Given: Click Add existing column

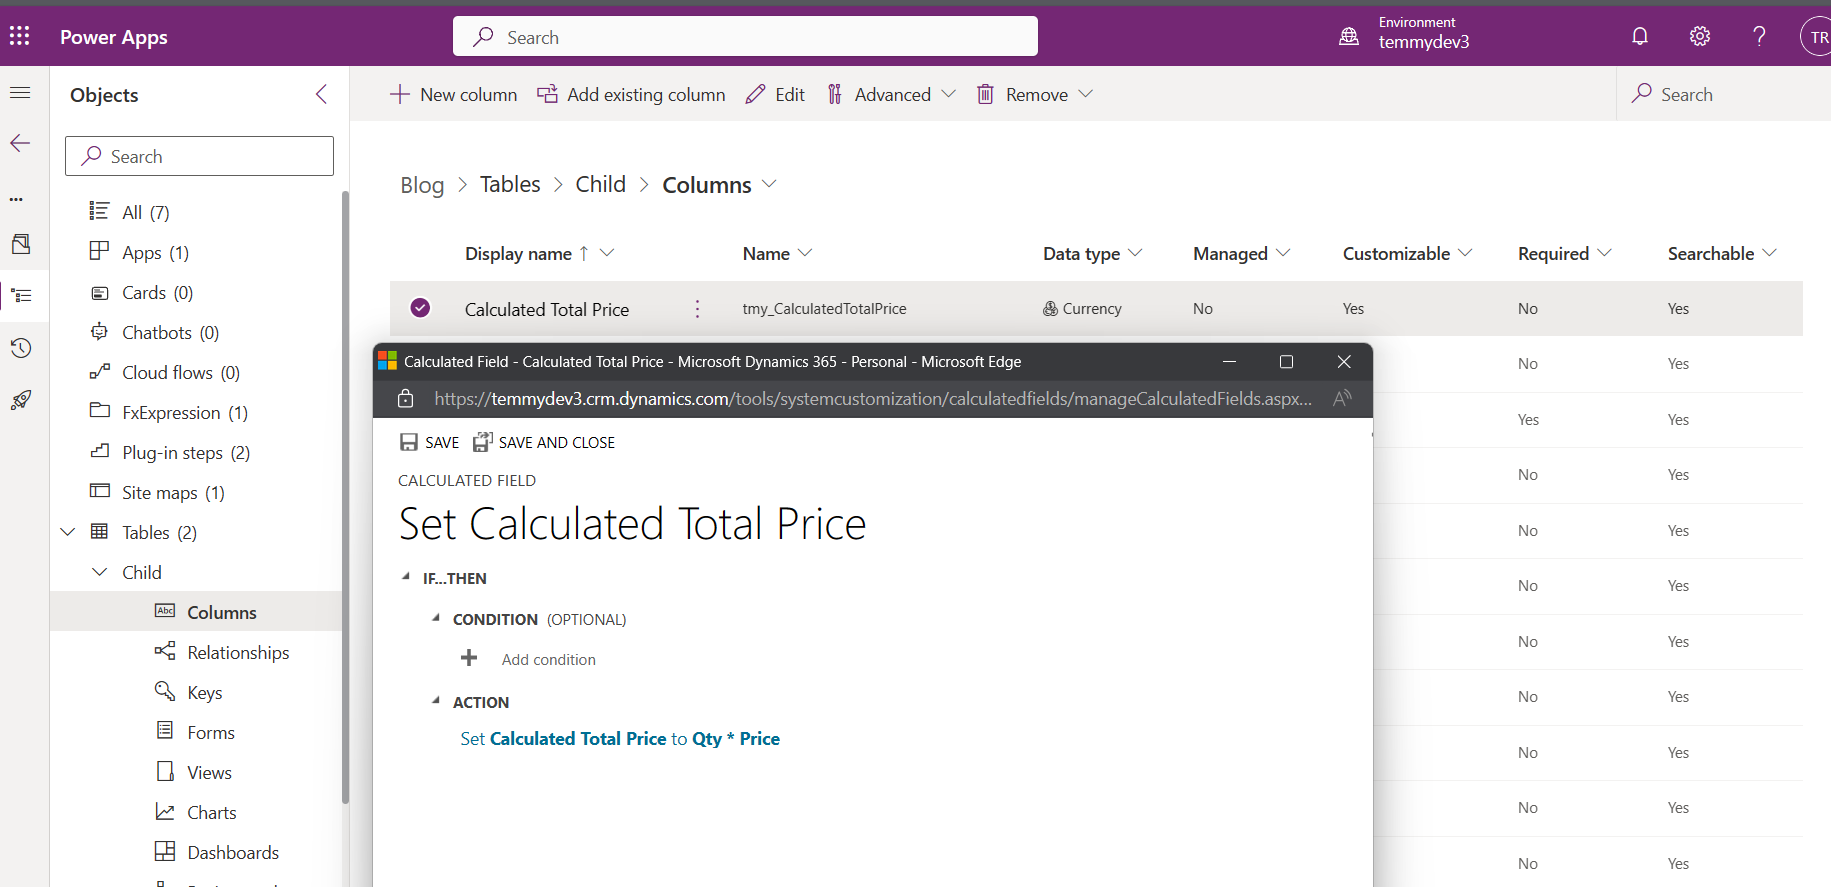Looking at the screenshot, I should 631,94.
